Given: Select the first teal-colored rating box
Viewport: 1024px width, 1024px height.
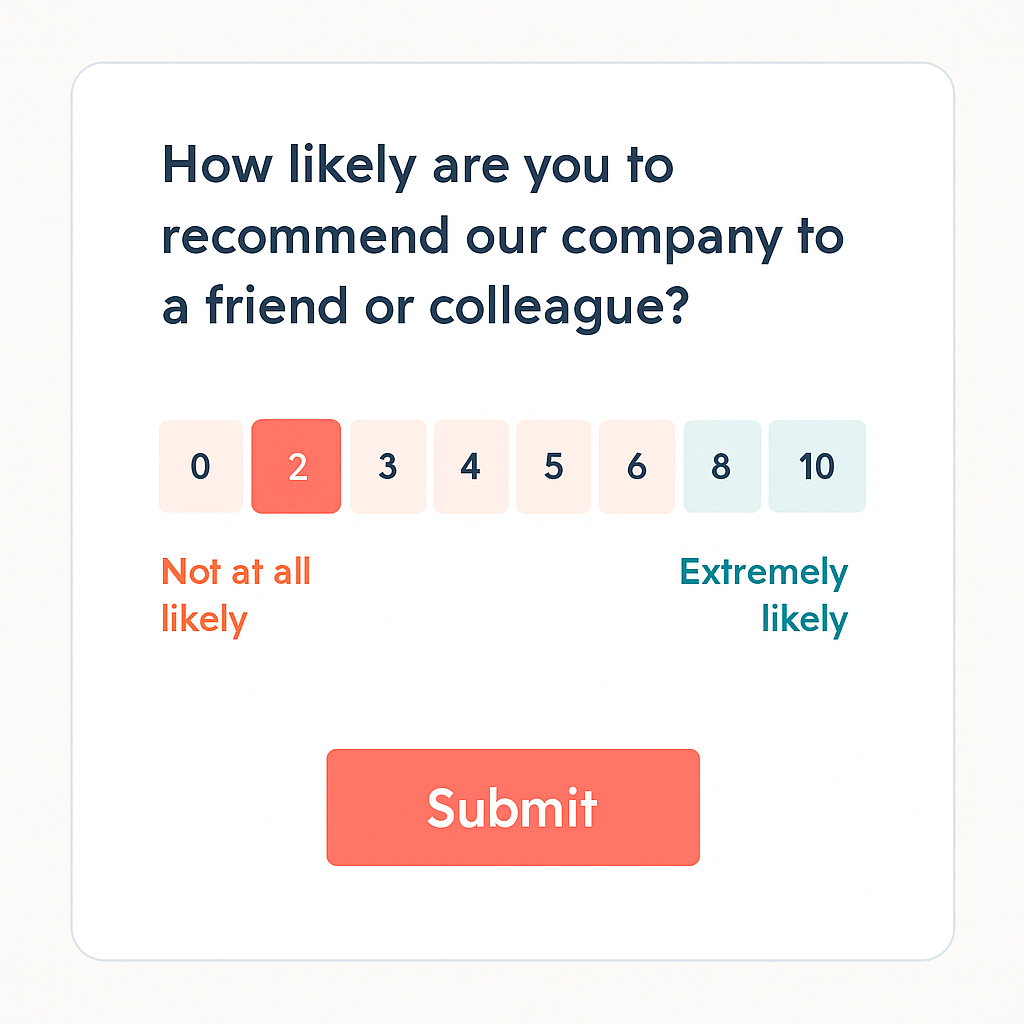Looking at the screenshot, I should [721, 466].
